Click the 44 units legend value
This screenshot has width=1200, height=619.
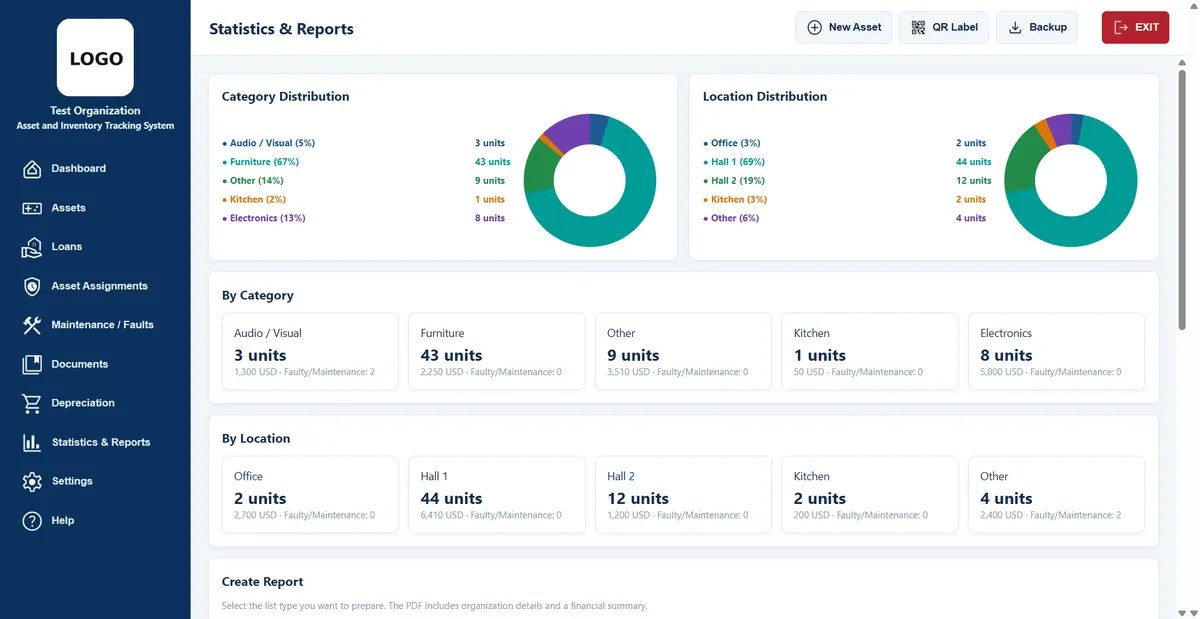coord(974,162)
